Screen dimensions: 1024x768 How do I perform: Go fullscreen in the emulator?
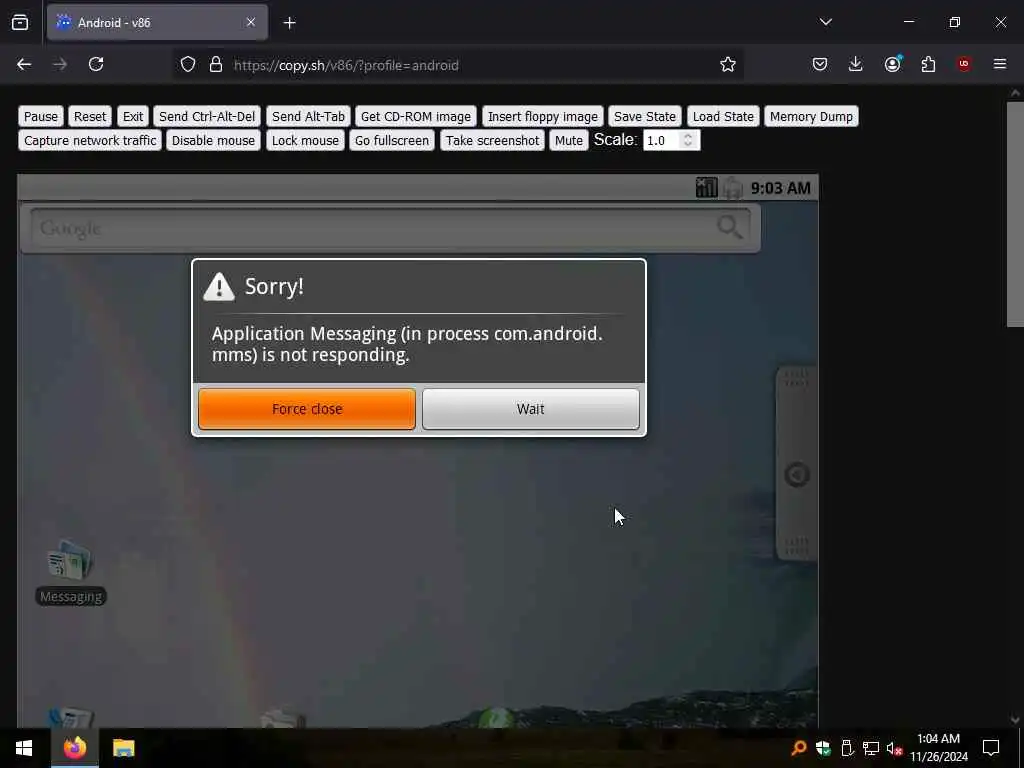(392, 140)
